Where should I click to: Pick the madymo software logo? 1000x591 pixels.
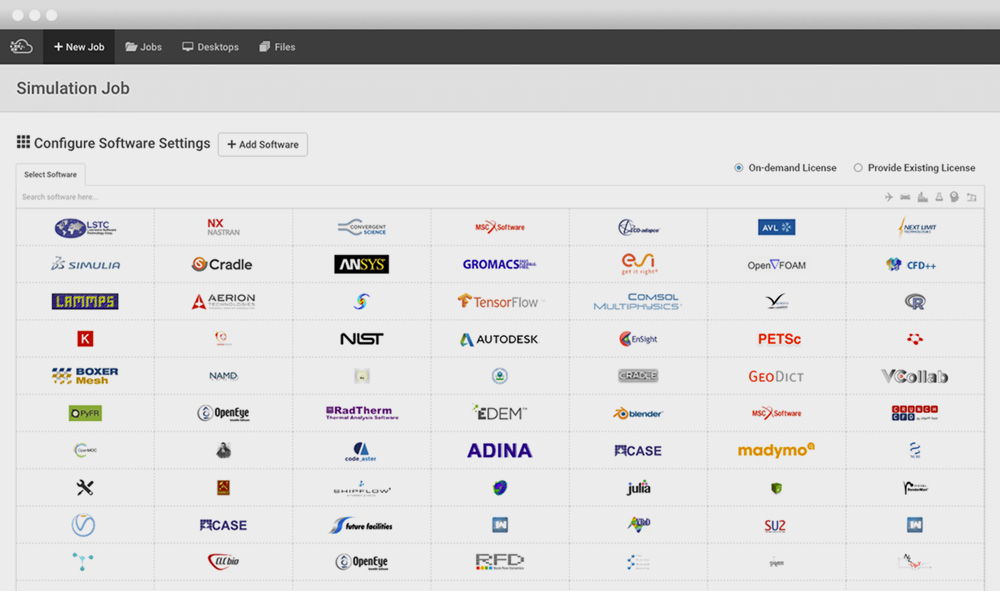coord(776,450)
